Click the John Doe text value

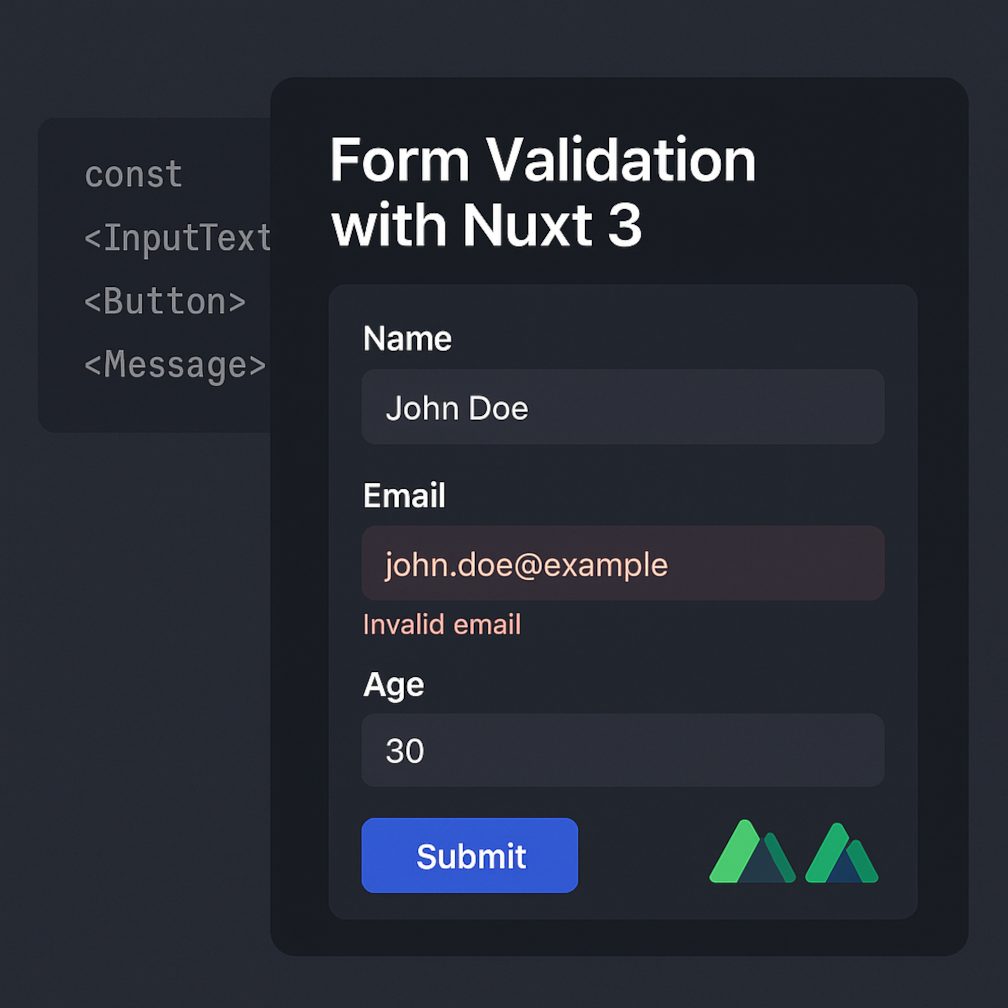click(456, 408)
